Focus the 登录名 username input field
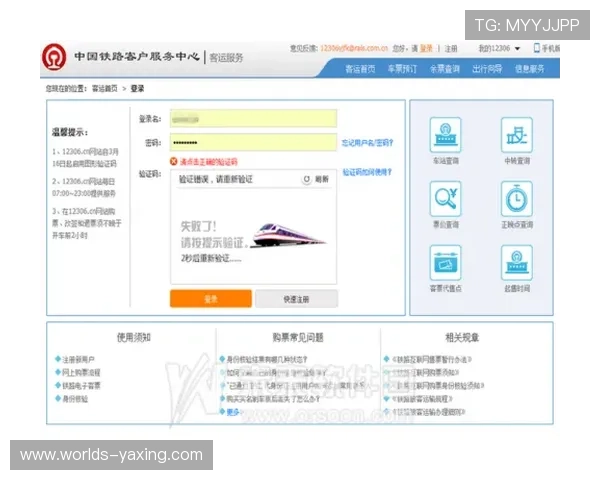The width and height of the screenshot is (600, 480). click(x=253, y=119)
